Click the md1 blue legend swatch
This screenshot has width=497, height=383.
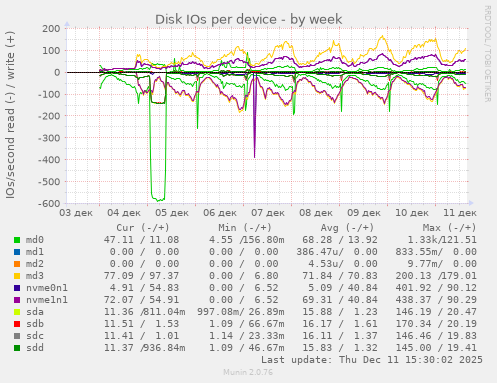click(x=17, y=252)
